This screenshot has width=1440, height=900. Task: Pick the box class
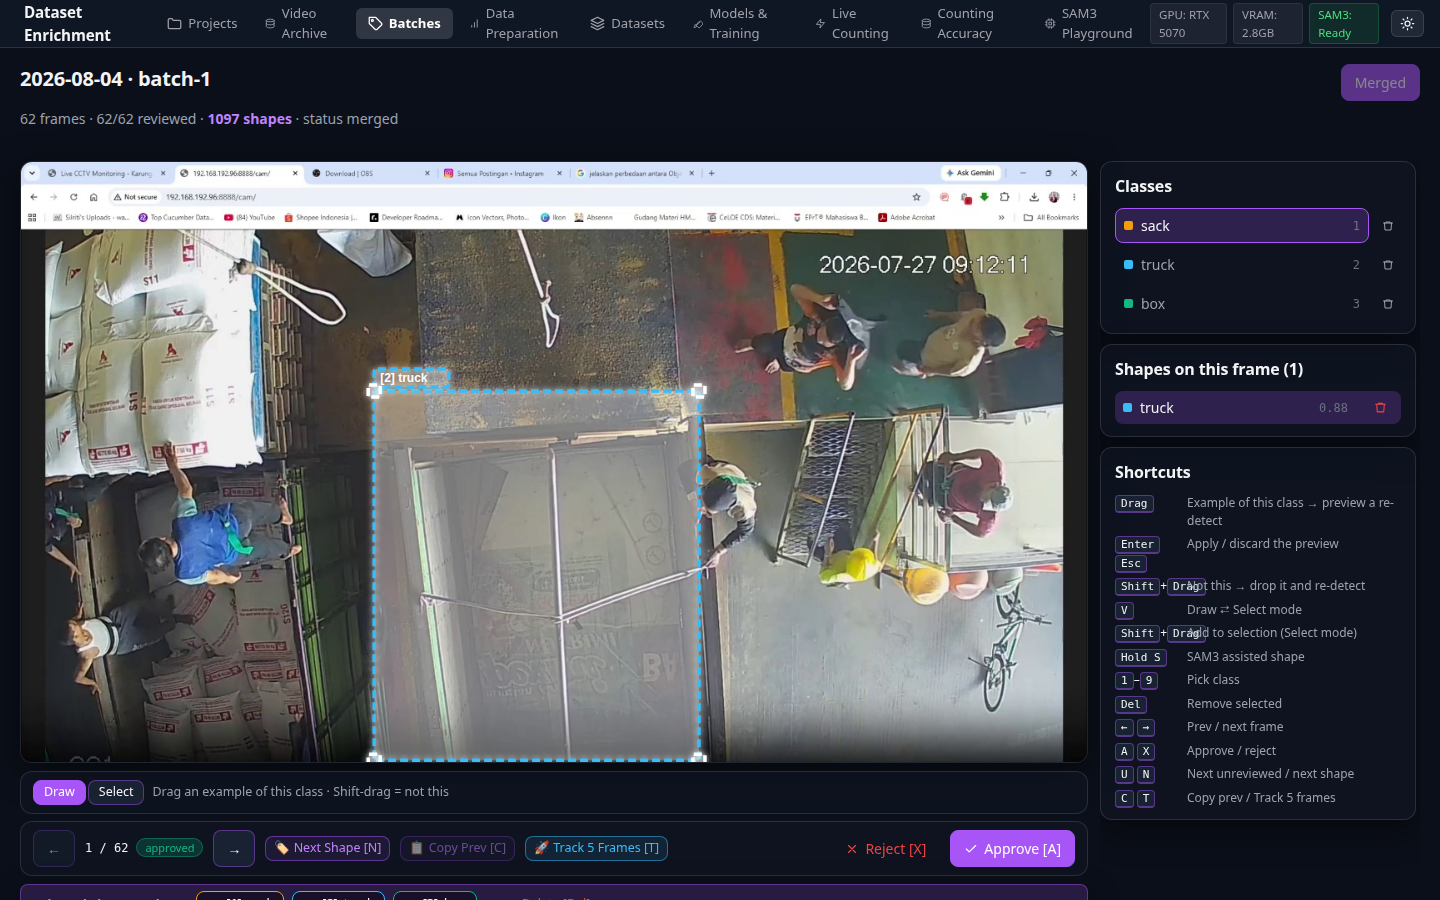1241,304
